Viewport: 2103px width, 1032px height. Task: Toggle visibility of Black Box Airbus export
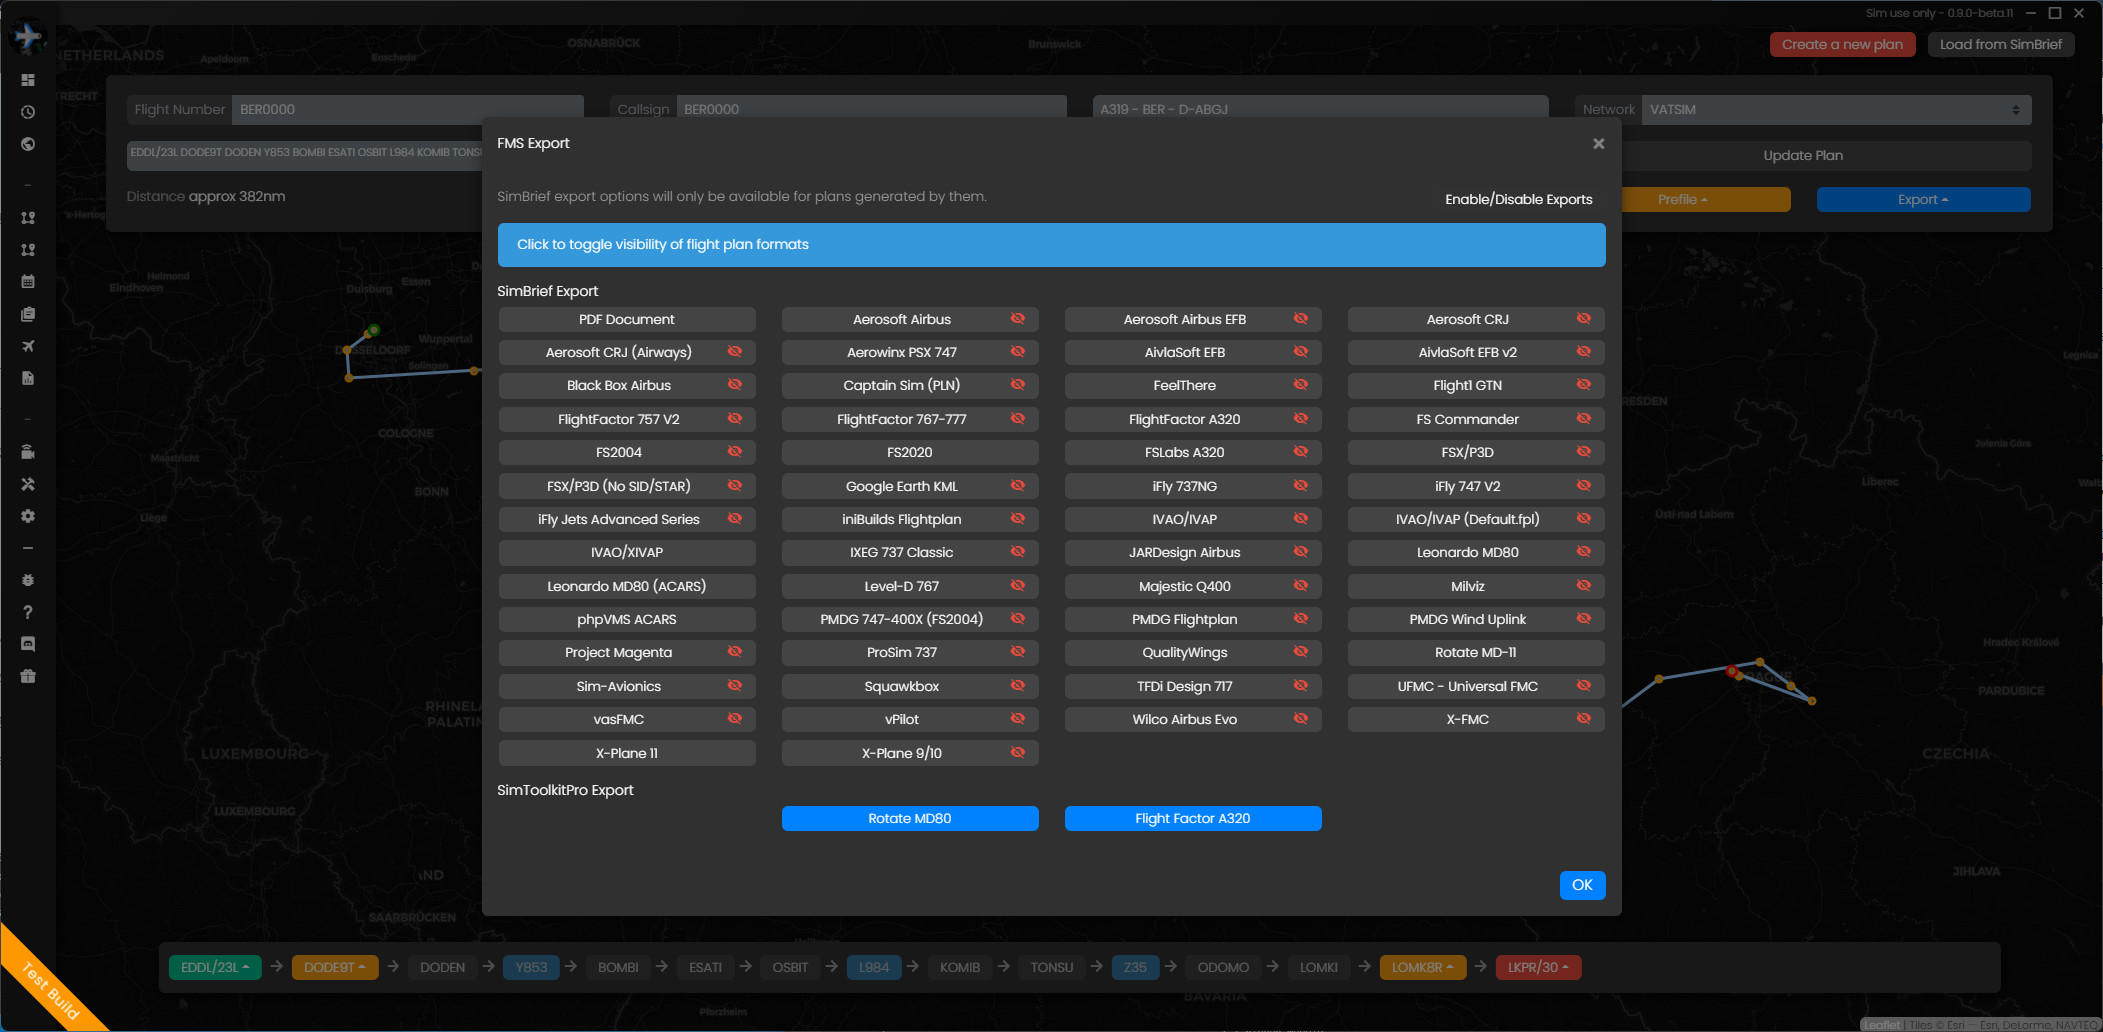(x=735, y=385)
